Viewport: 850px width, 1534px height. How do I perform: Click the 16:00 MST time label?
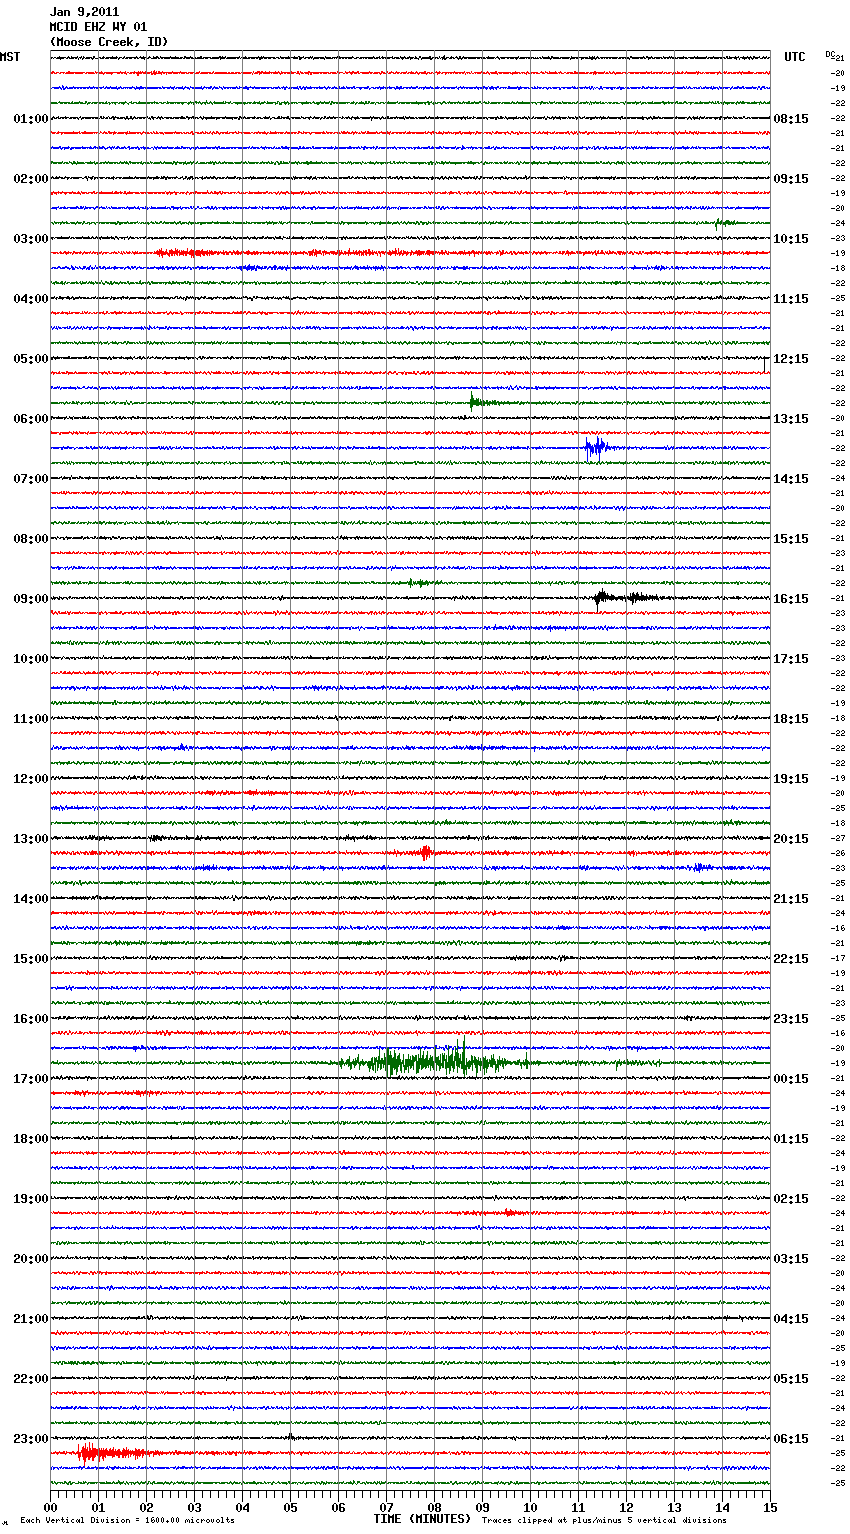coord(31,1019)
